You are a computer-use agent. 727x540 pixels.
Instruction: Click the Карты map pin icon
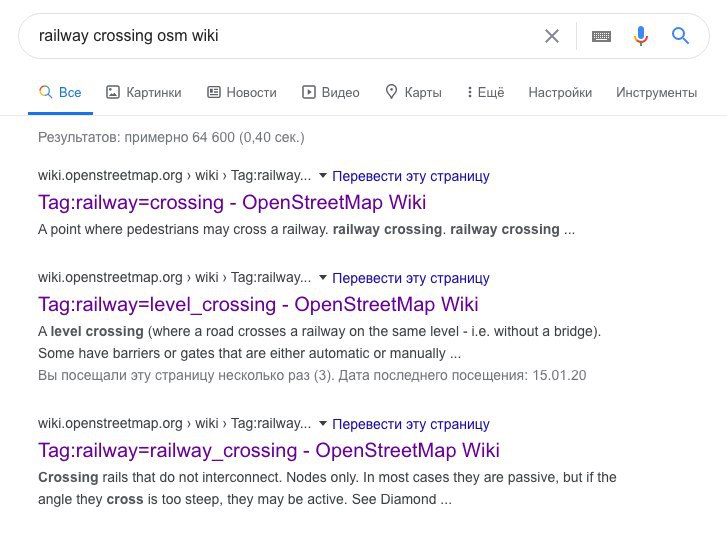(391, 92)
